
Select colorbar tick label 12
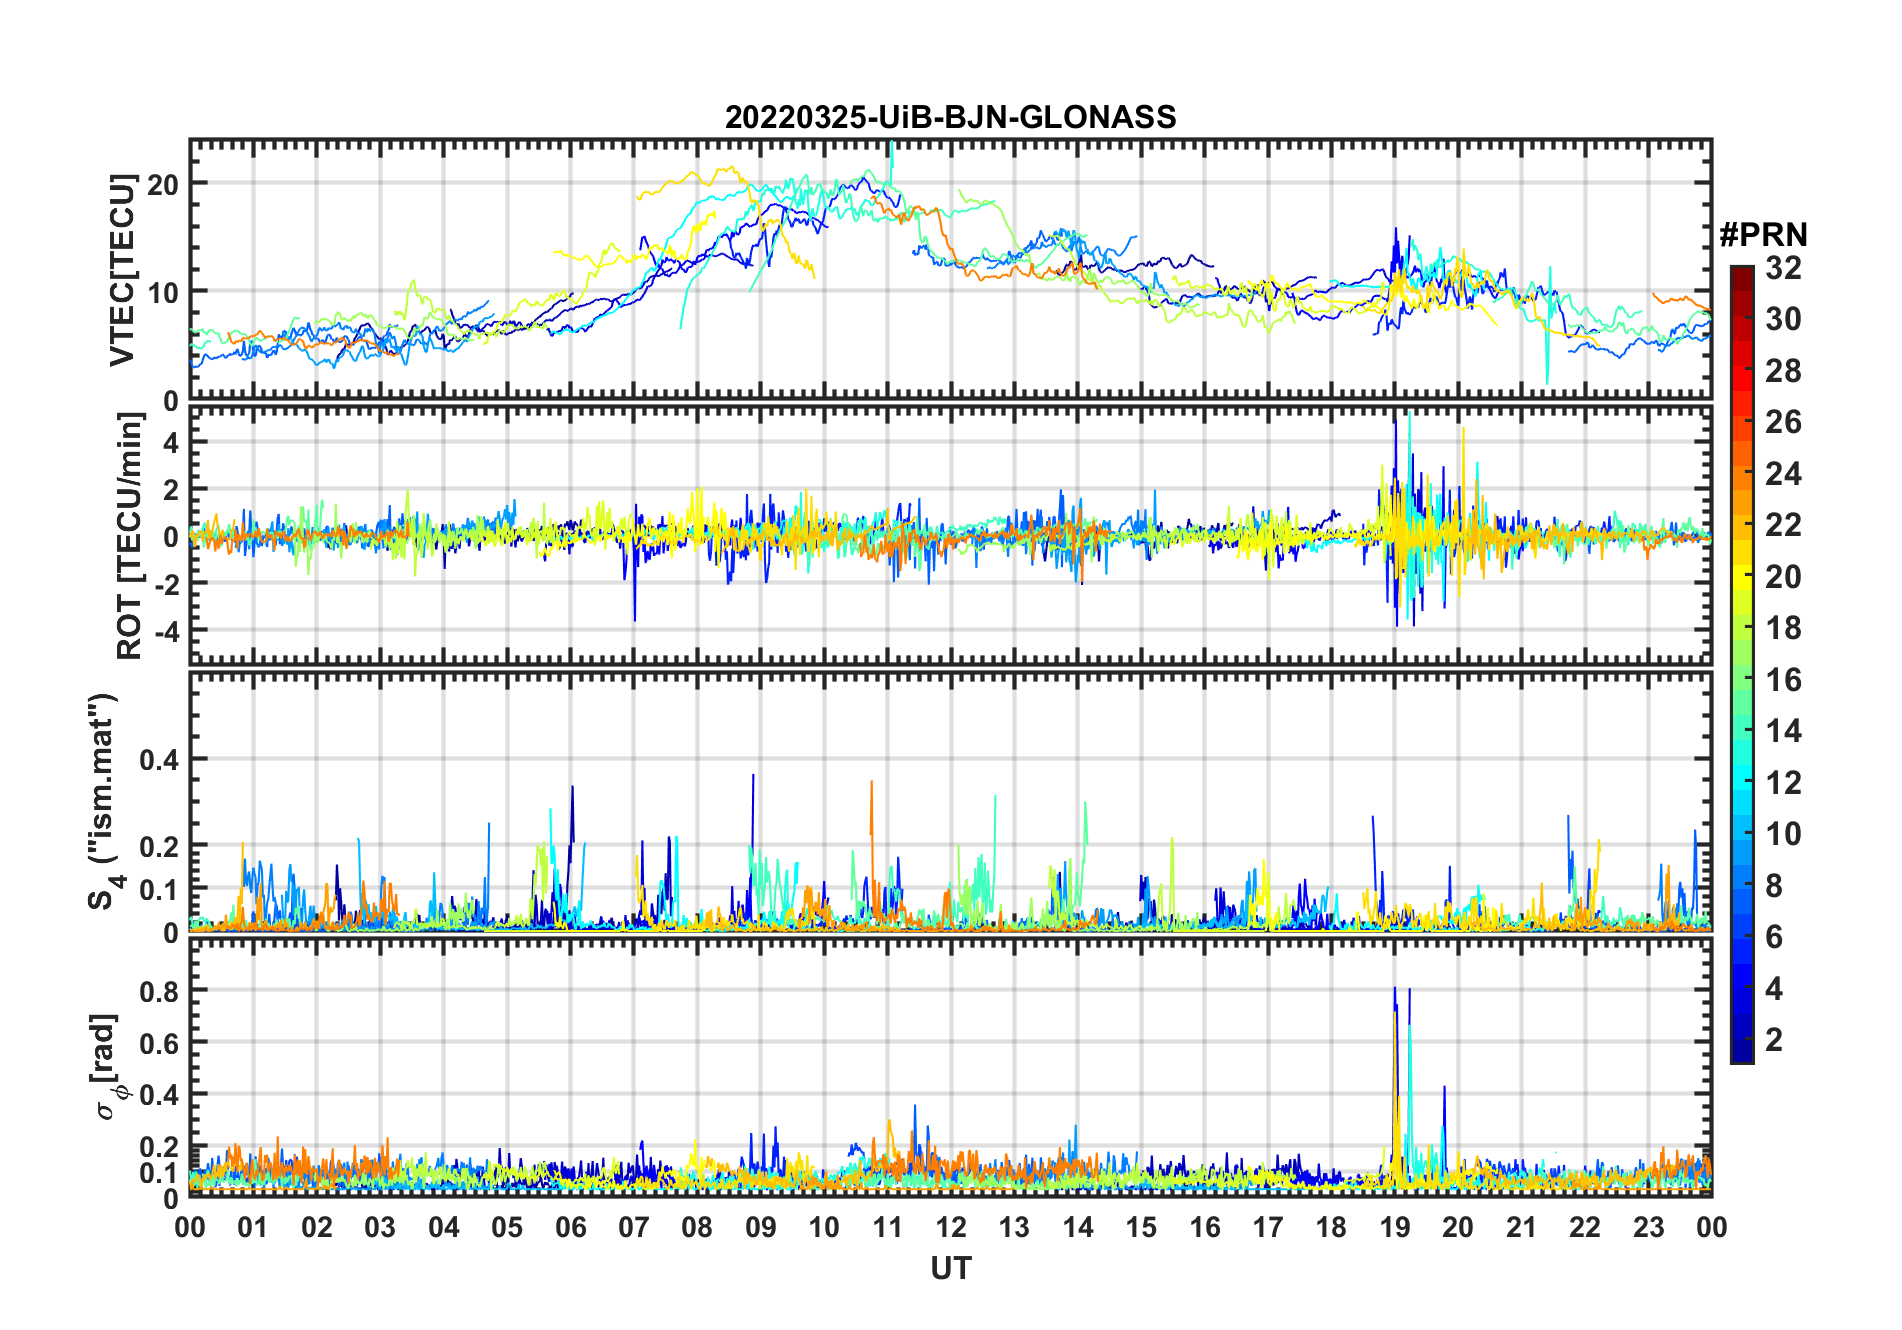click(x=1783, y=782)
